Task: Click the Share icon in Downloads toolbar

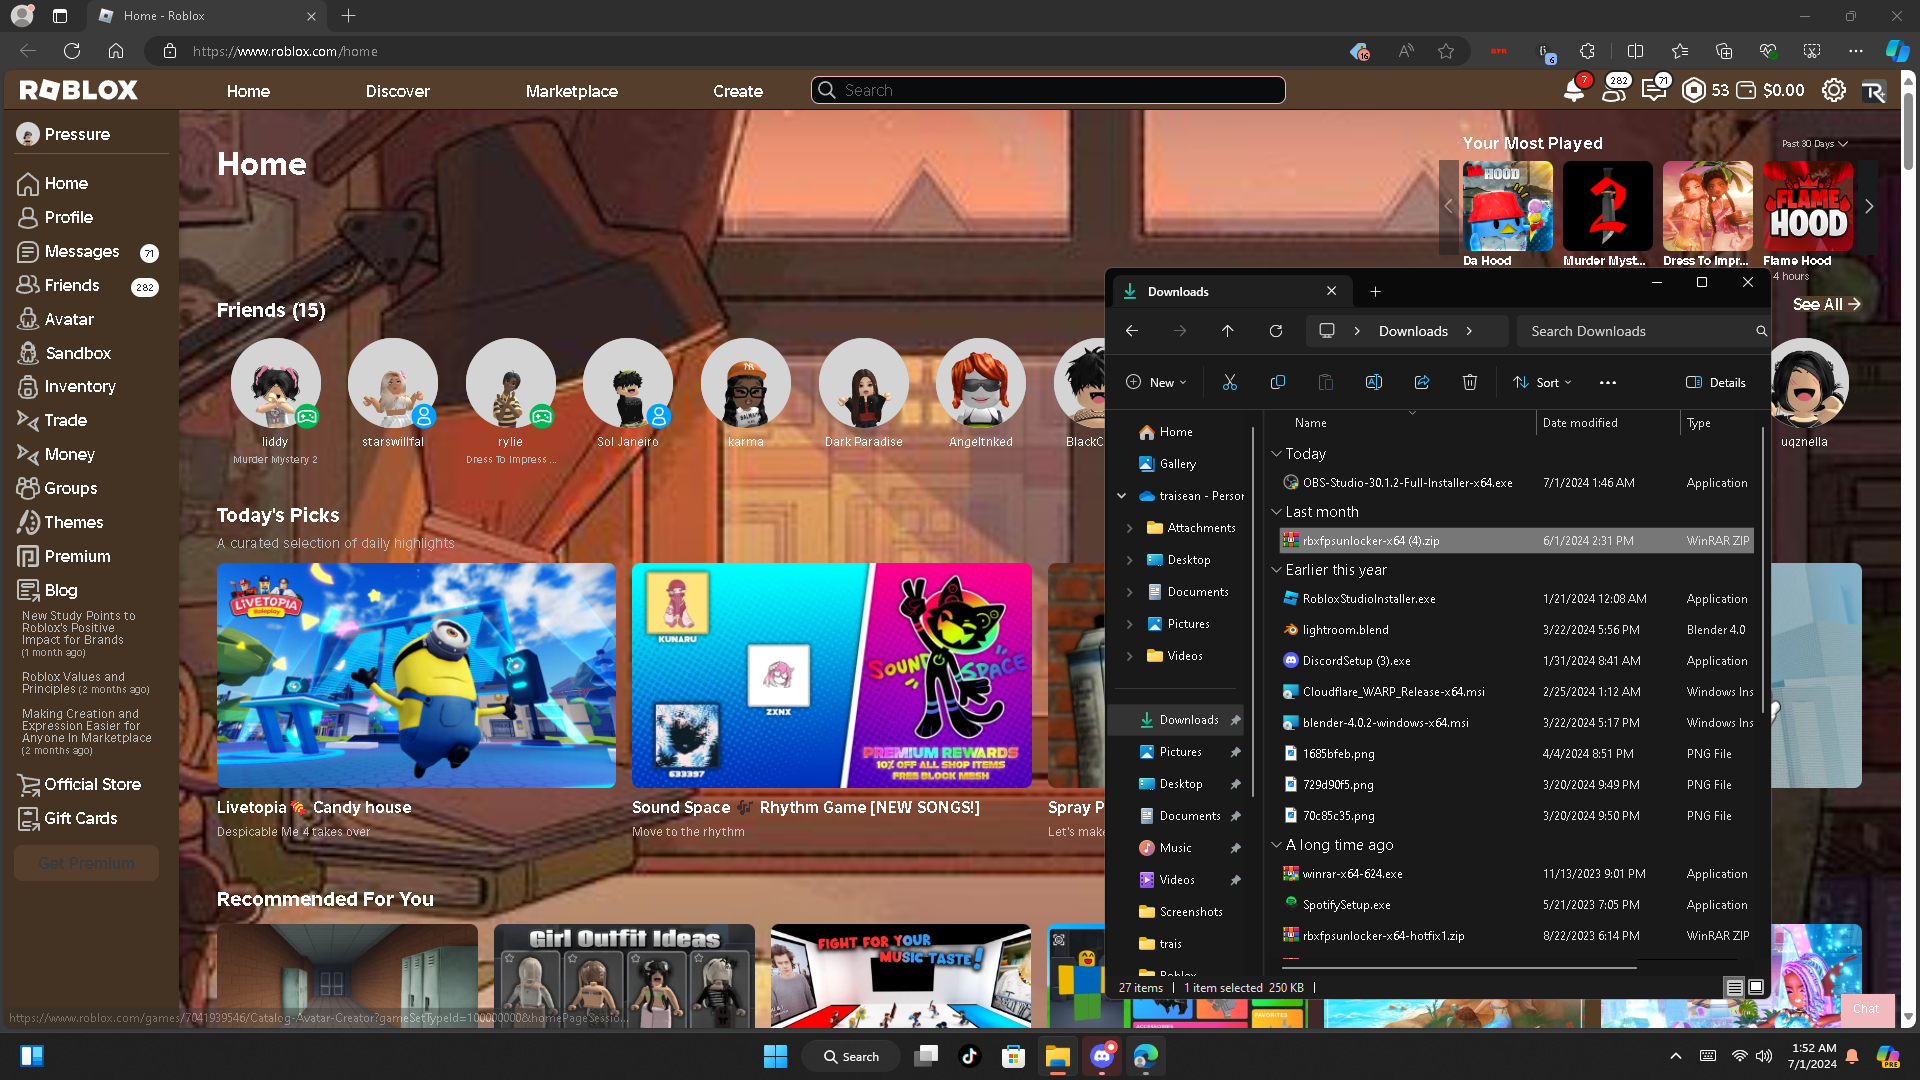Action: (1422, 382)
